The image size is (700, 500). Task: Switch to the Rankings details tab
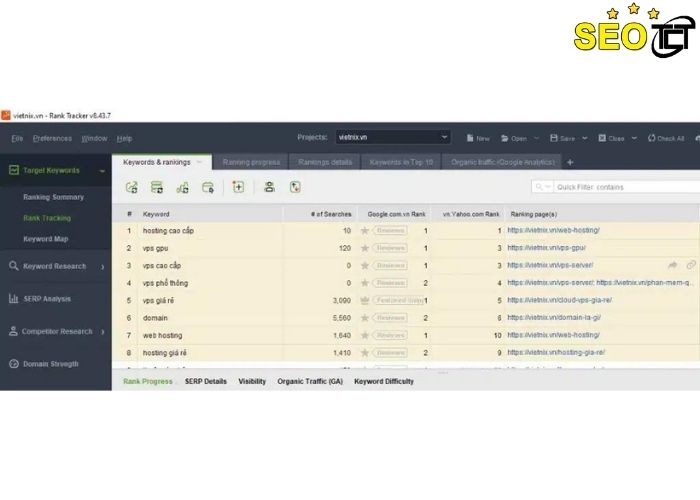pos(325,162)
